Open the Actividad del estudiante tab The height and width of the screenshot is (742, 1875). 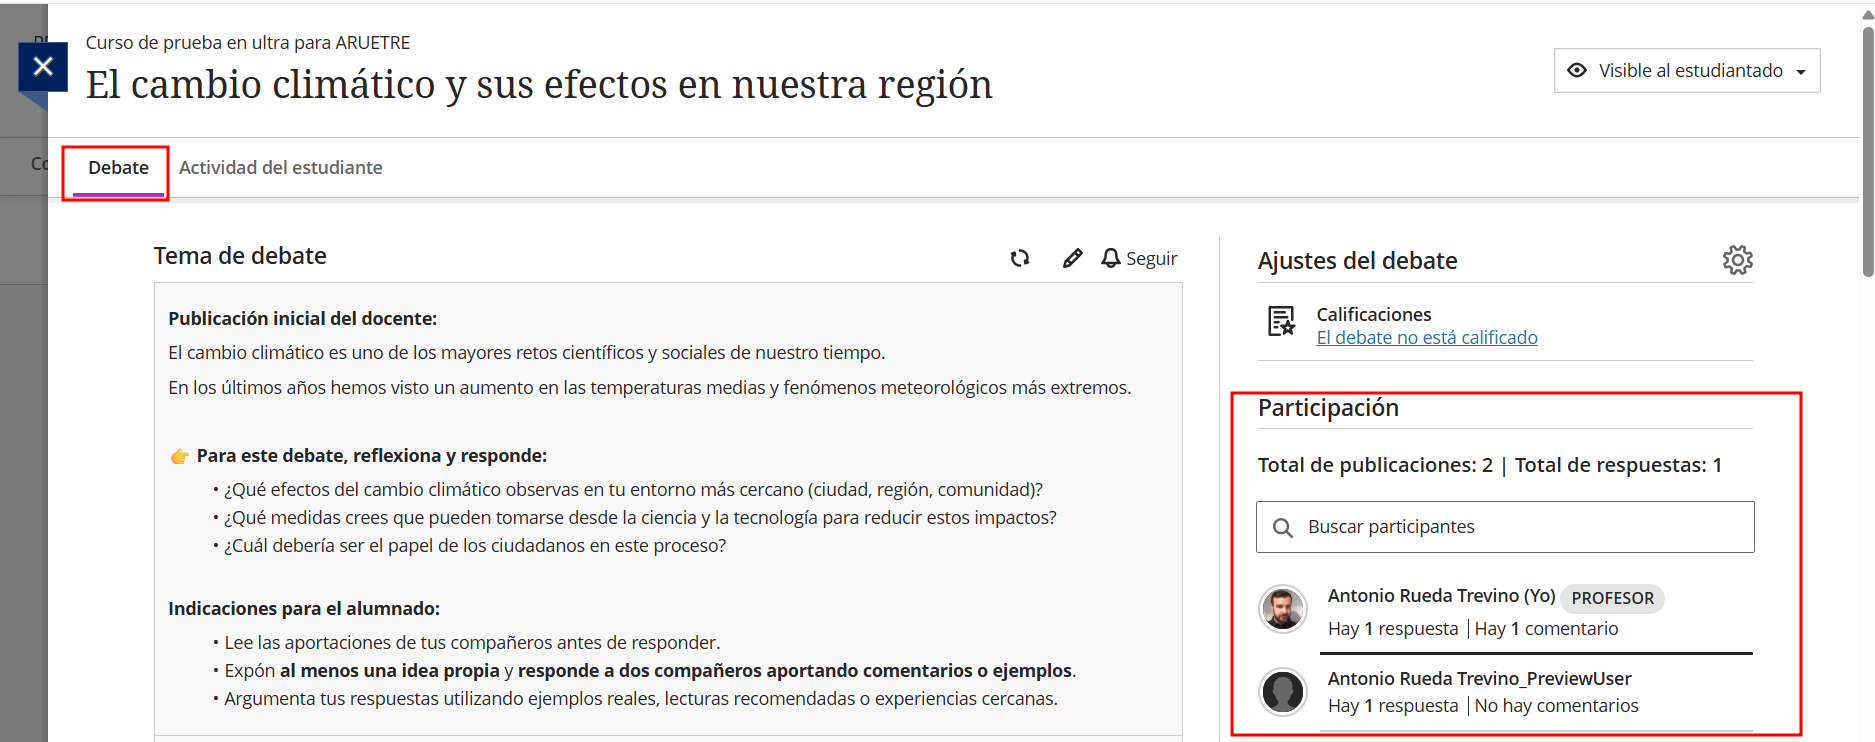(x=280, y=168)
